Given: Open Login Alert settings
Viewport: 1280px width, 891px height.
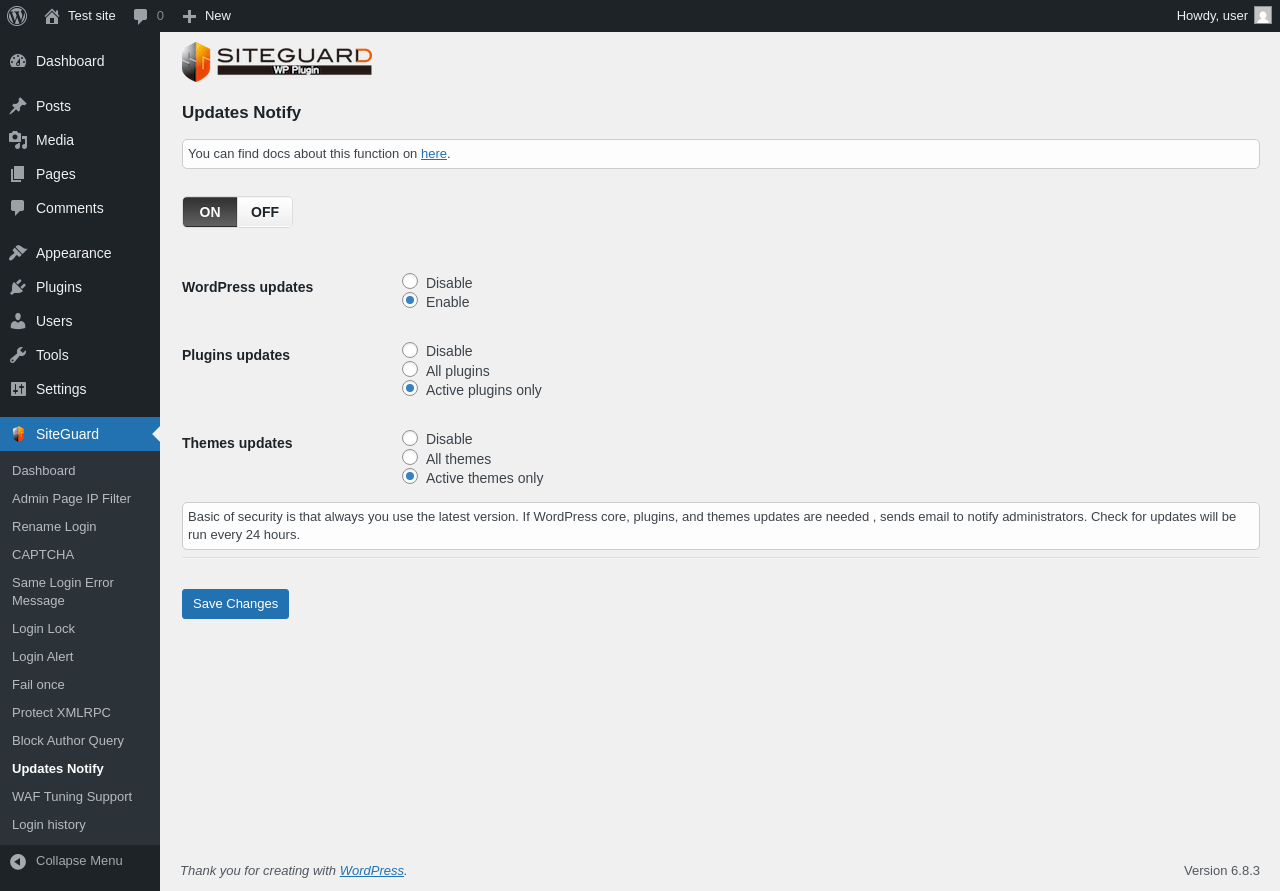Looking at the screenshot, I should 80,657.
